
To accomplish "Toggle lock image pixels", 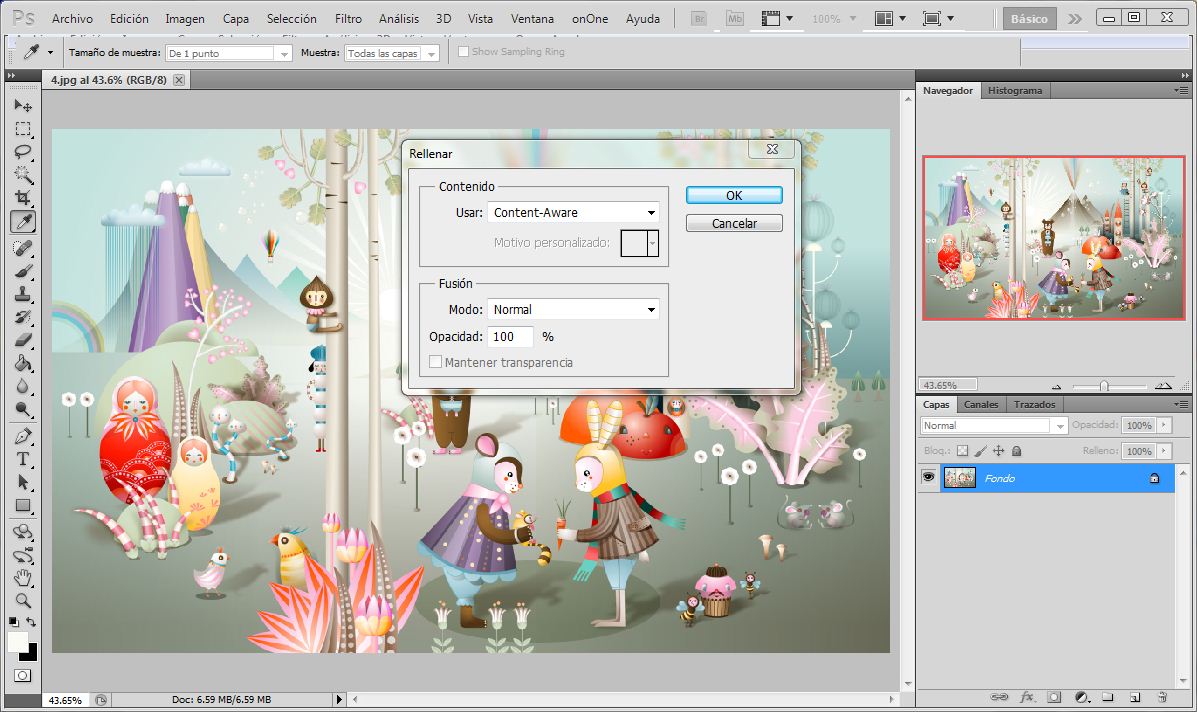I will [980, 451].
